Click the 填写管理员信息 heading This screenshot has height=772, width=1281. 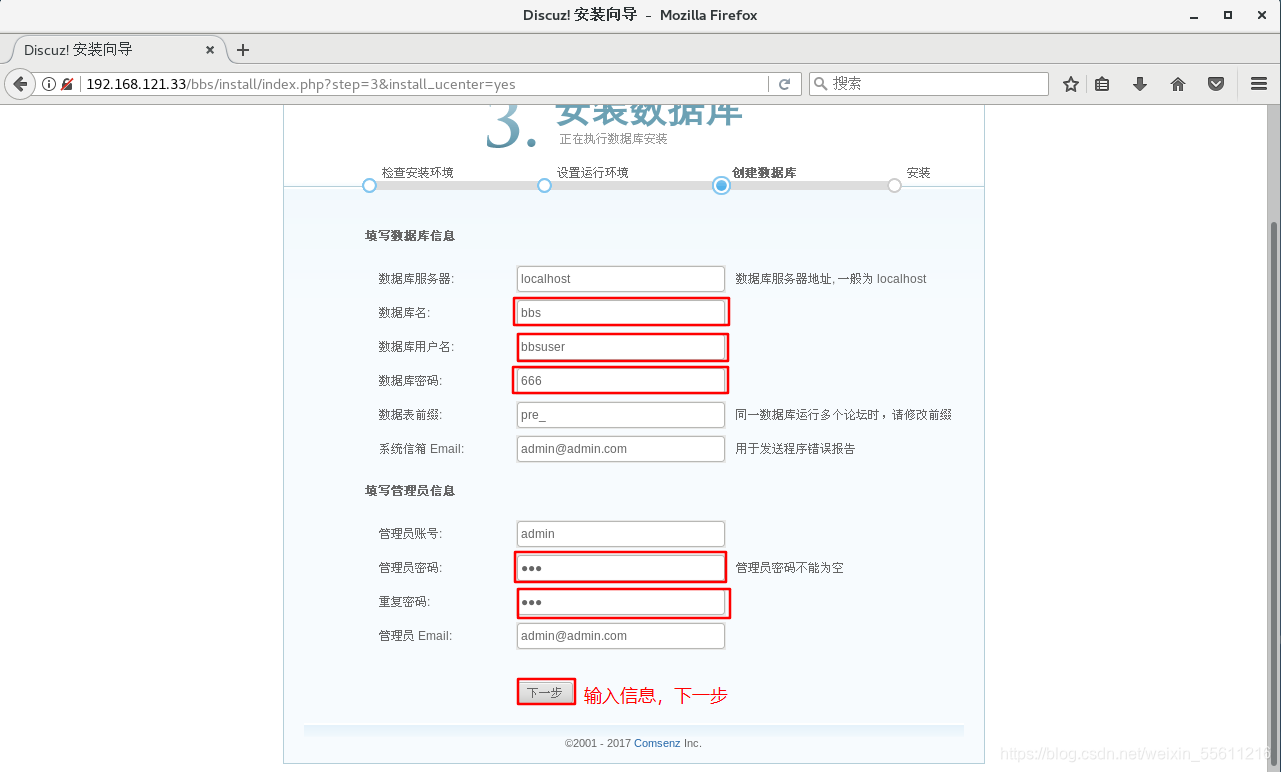click(x=410, y=491)
